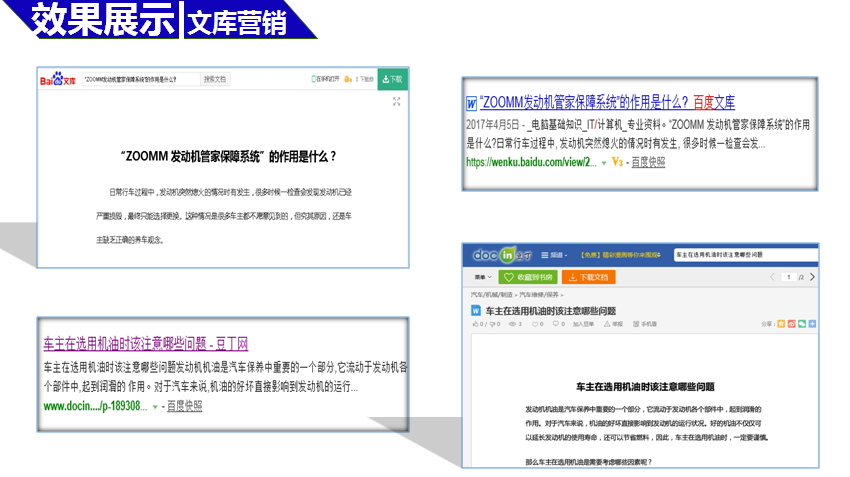
Task: Click the 手机看 mobile view icon
Action: pos(636,324)
